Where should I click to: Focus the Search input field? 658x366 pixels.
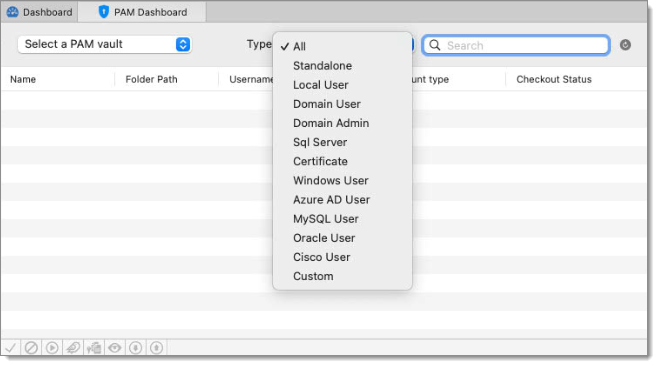[x=516, y=45]
